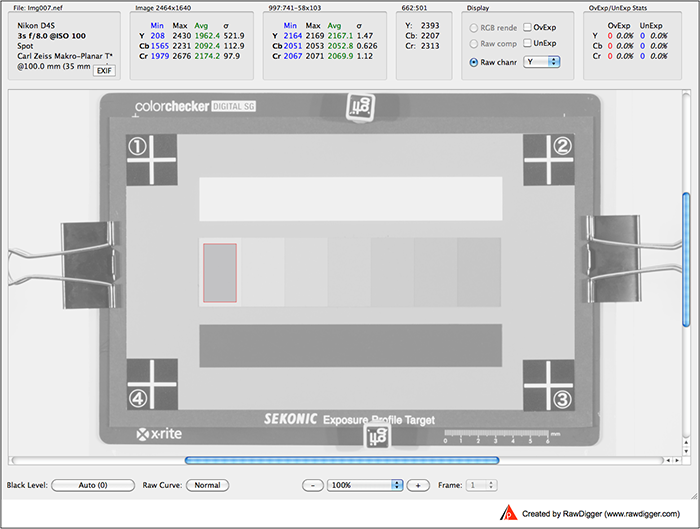Screen dimensions: 700x529
Task: Enable the OvExp checkbox
Action: pyautogui.click(x=527, y=27)
